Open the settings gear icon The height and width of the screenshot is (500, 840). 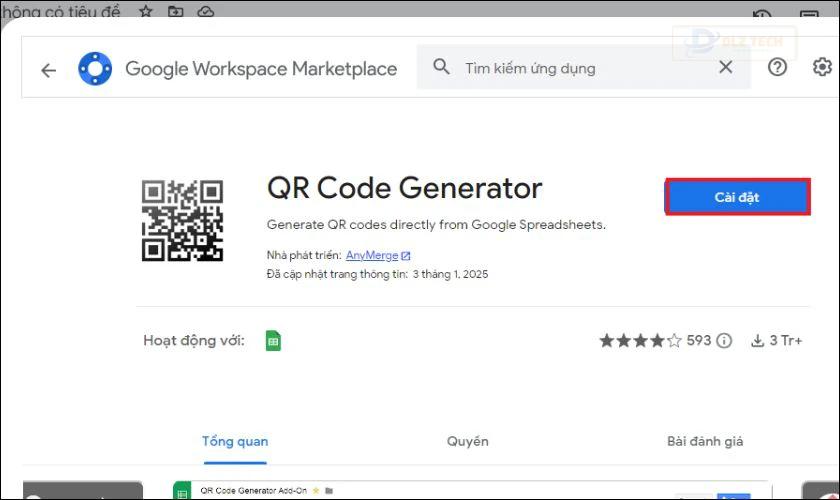tap(822, 67)
